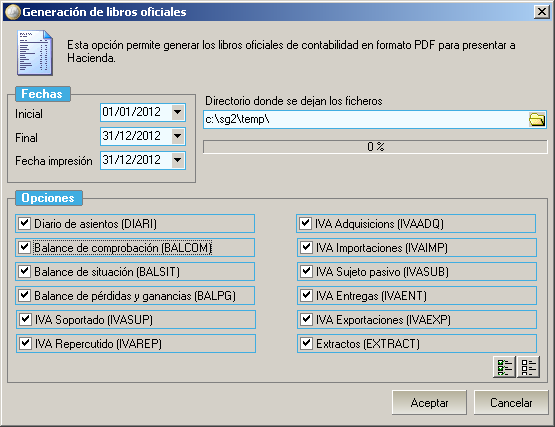Toggle IVA Exportaciones (IVAEXP) checkbox
Screen dimensions: 555x427
(x=306, y=319)
